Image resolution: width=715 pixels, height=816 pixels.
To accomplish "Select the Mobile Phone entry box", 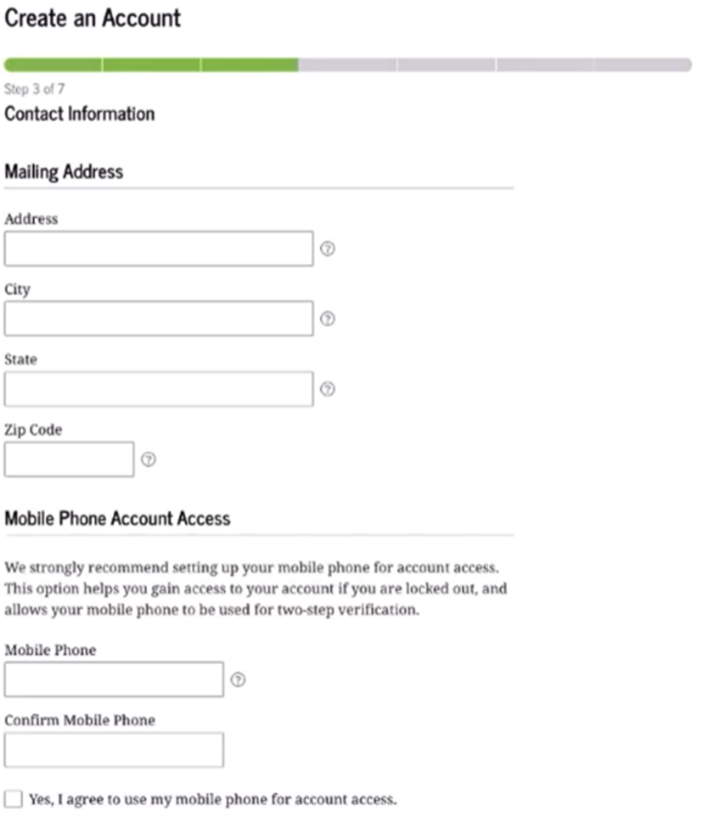I will [113, 679].
